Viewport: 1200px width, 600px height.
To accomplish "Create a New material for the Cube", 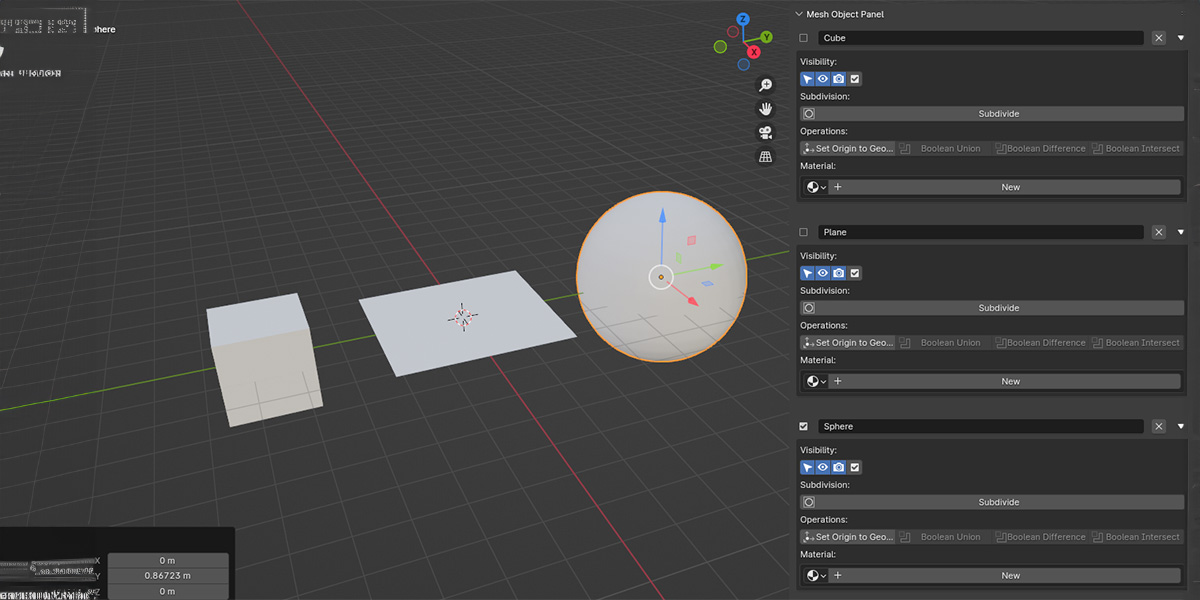I will pos(1010,186).
